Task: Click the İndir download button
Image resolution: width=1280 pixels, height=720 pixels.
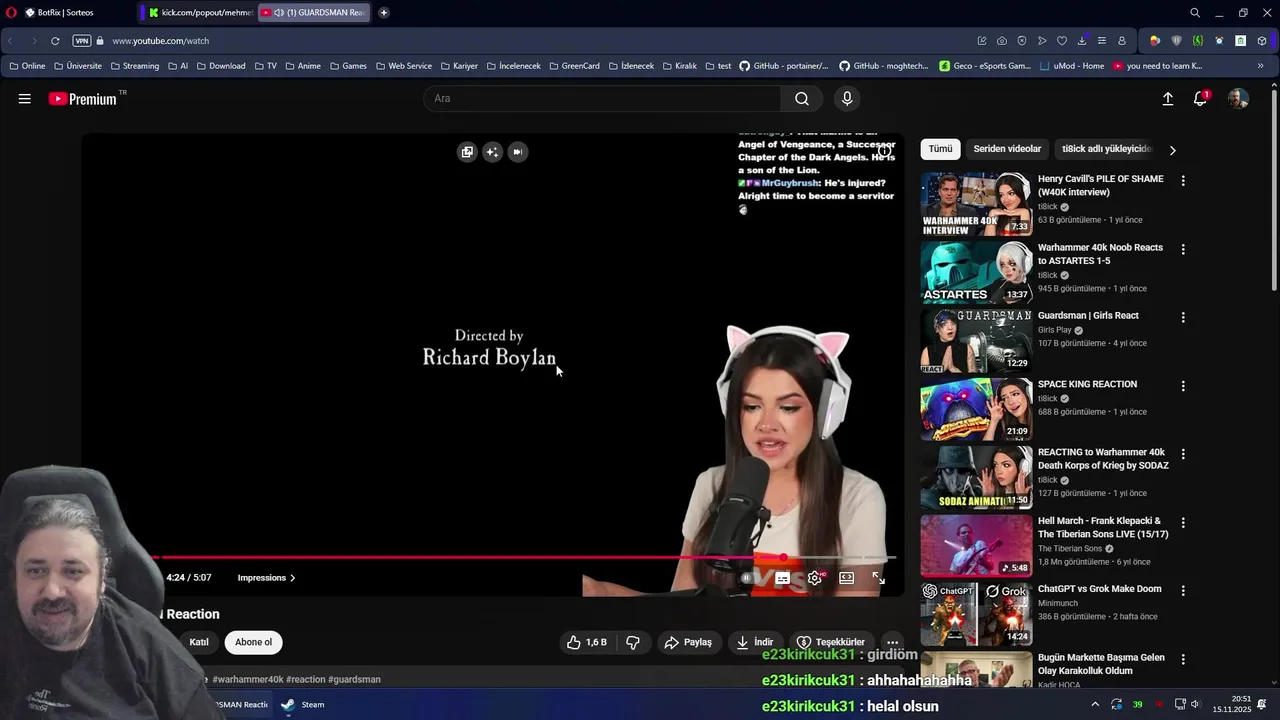Action: point(755,642)
